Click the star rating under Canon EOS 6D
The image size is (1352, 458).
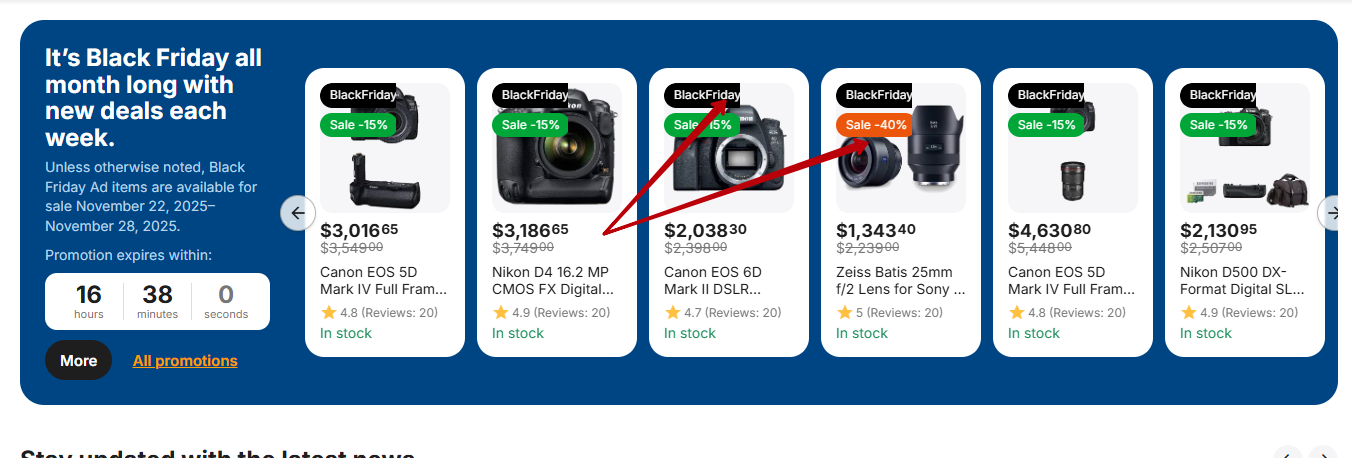click(x=673, y=313)
